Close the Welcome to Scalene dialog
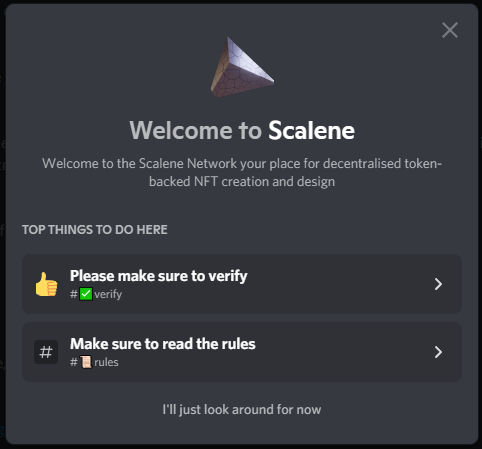The width and height of the screenshot is (482, 449). coord(450,30)
